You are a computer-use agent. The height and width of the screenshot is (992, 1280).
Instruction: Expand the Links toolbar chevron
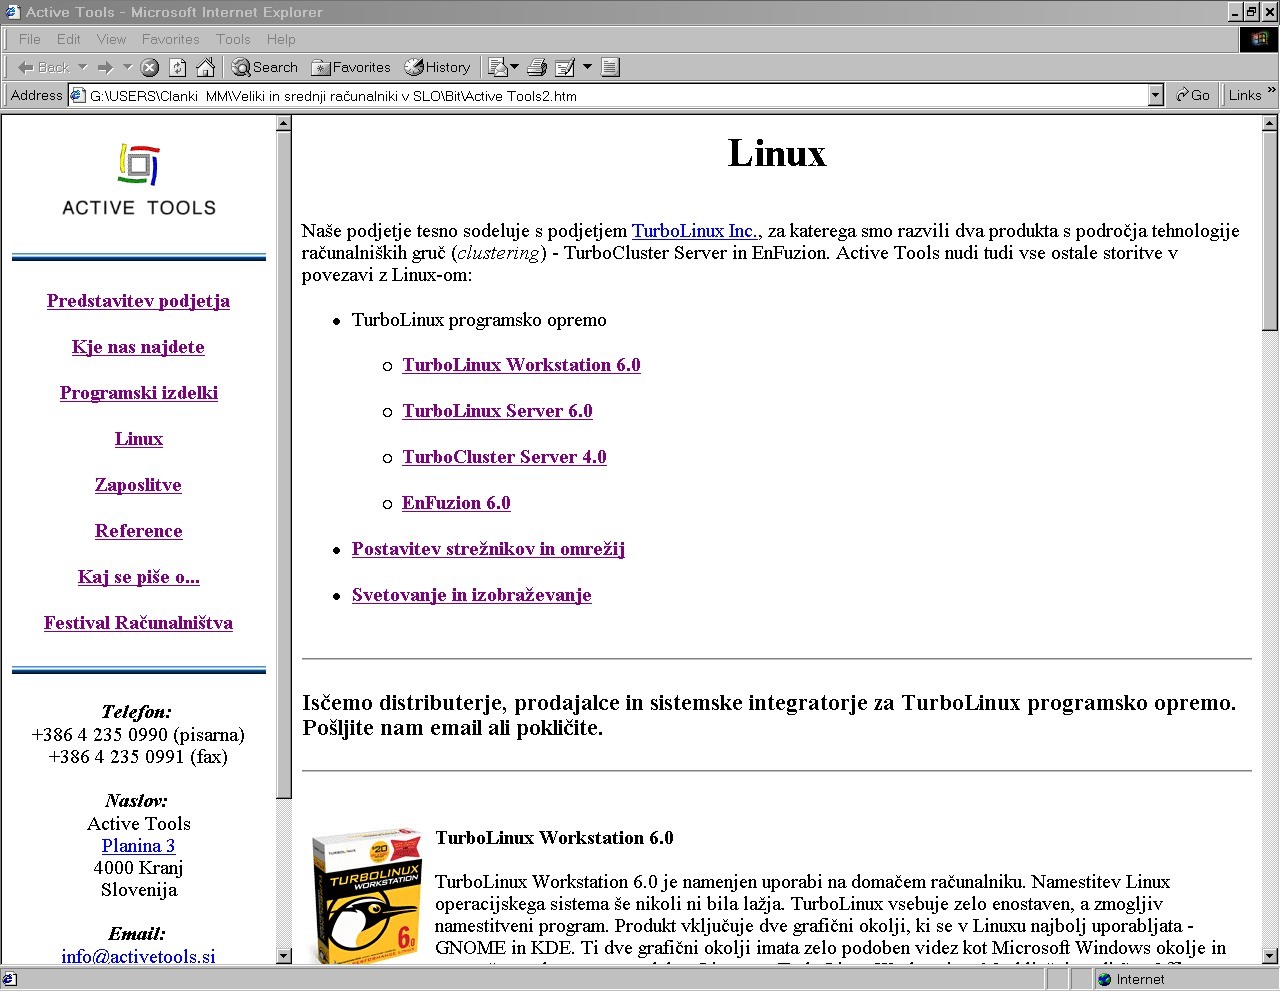[x=1271, y=91]
